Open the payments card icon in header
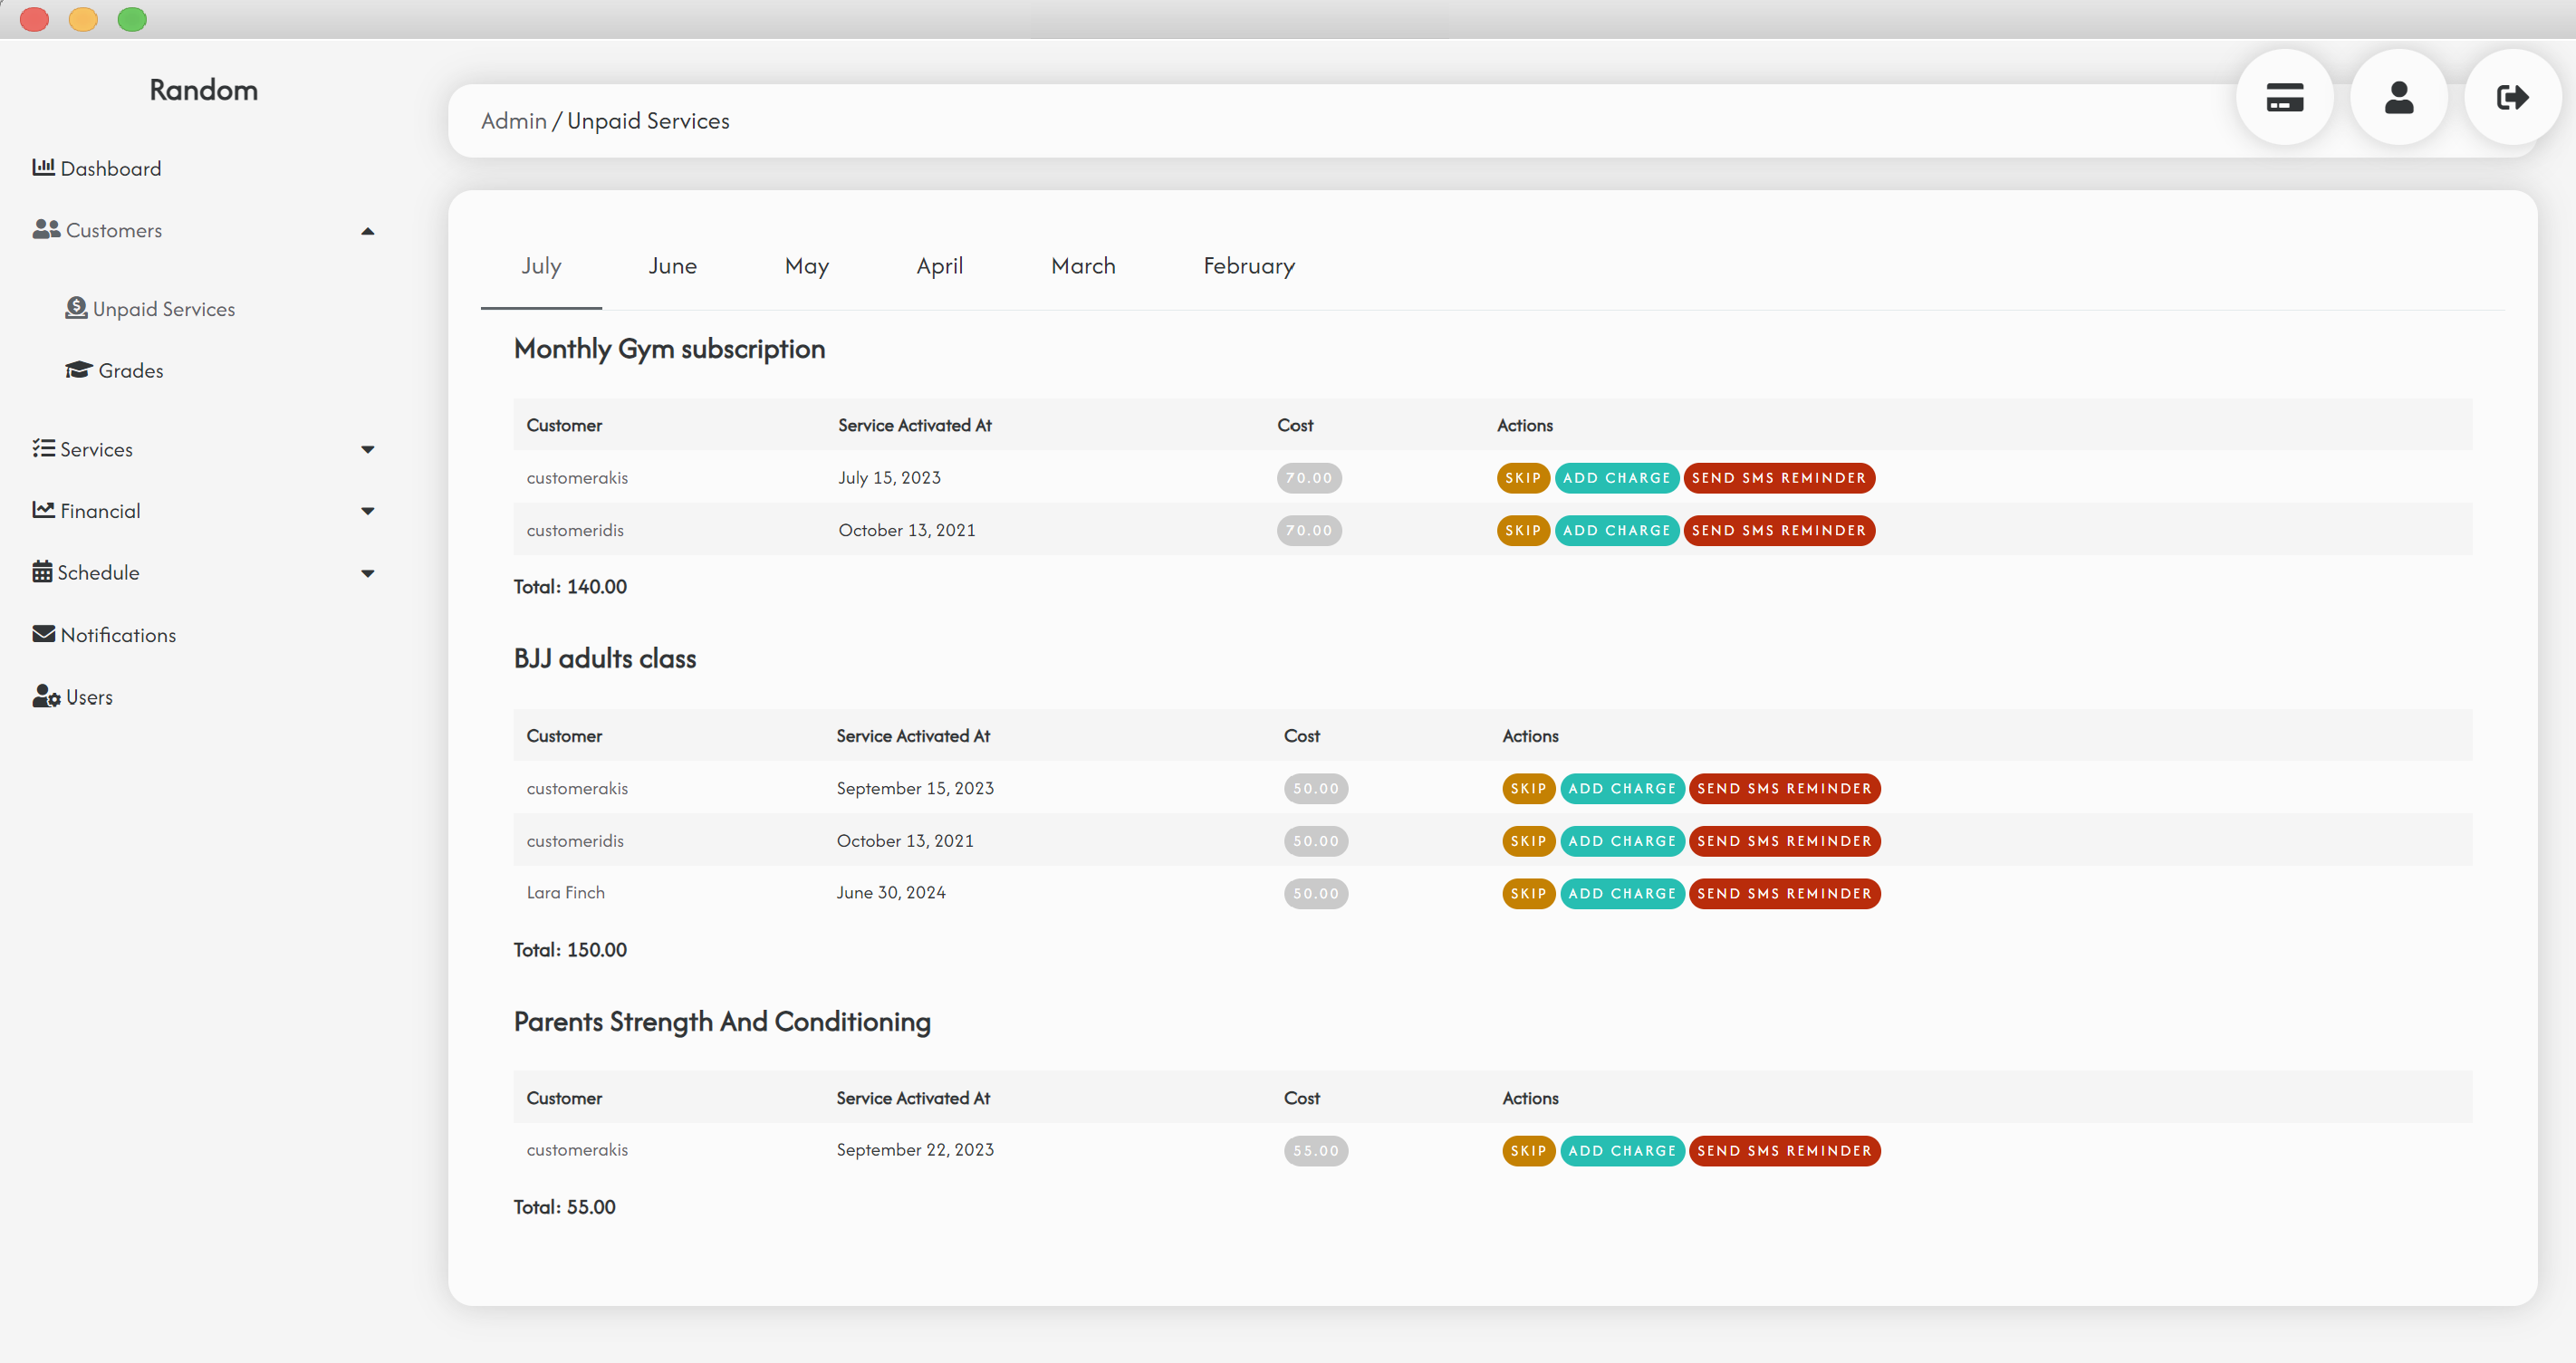 coord(2284,97)
